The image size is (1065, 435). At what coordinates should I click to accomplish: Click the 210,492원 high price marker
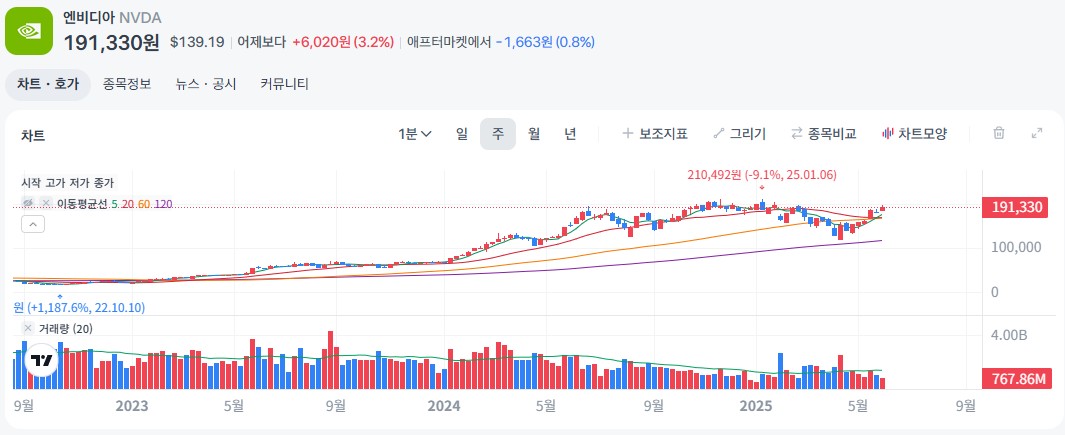(762, 175)
